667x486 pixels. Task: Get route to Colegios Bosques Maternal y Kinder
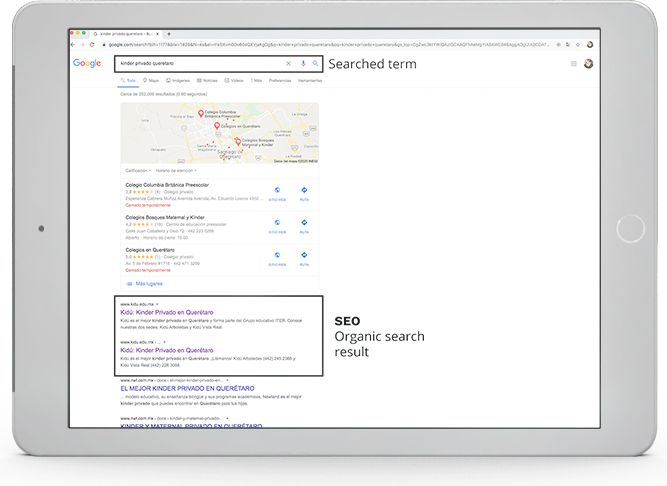pyautogui.click(x=304, y=226)
